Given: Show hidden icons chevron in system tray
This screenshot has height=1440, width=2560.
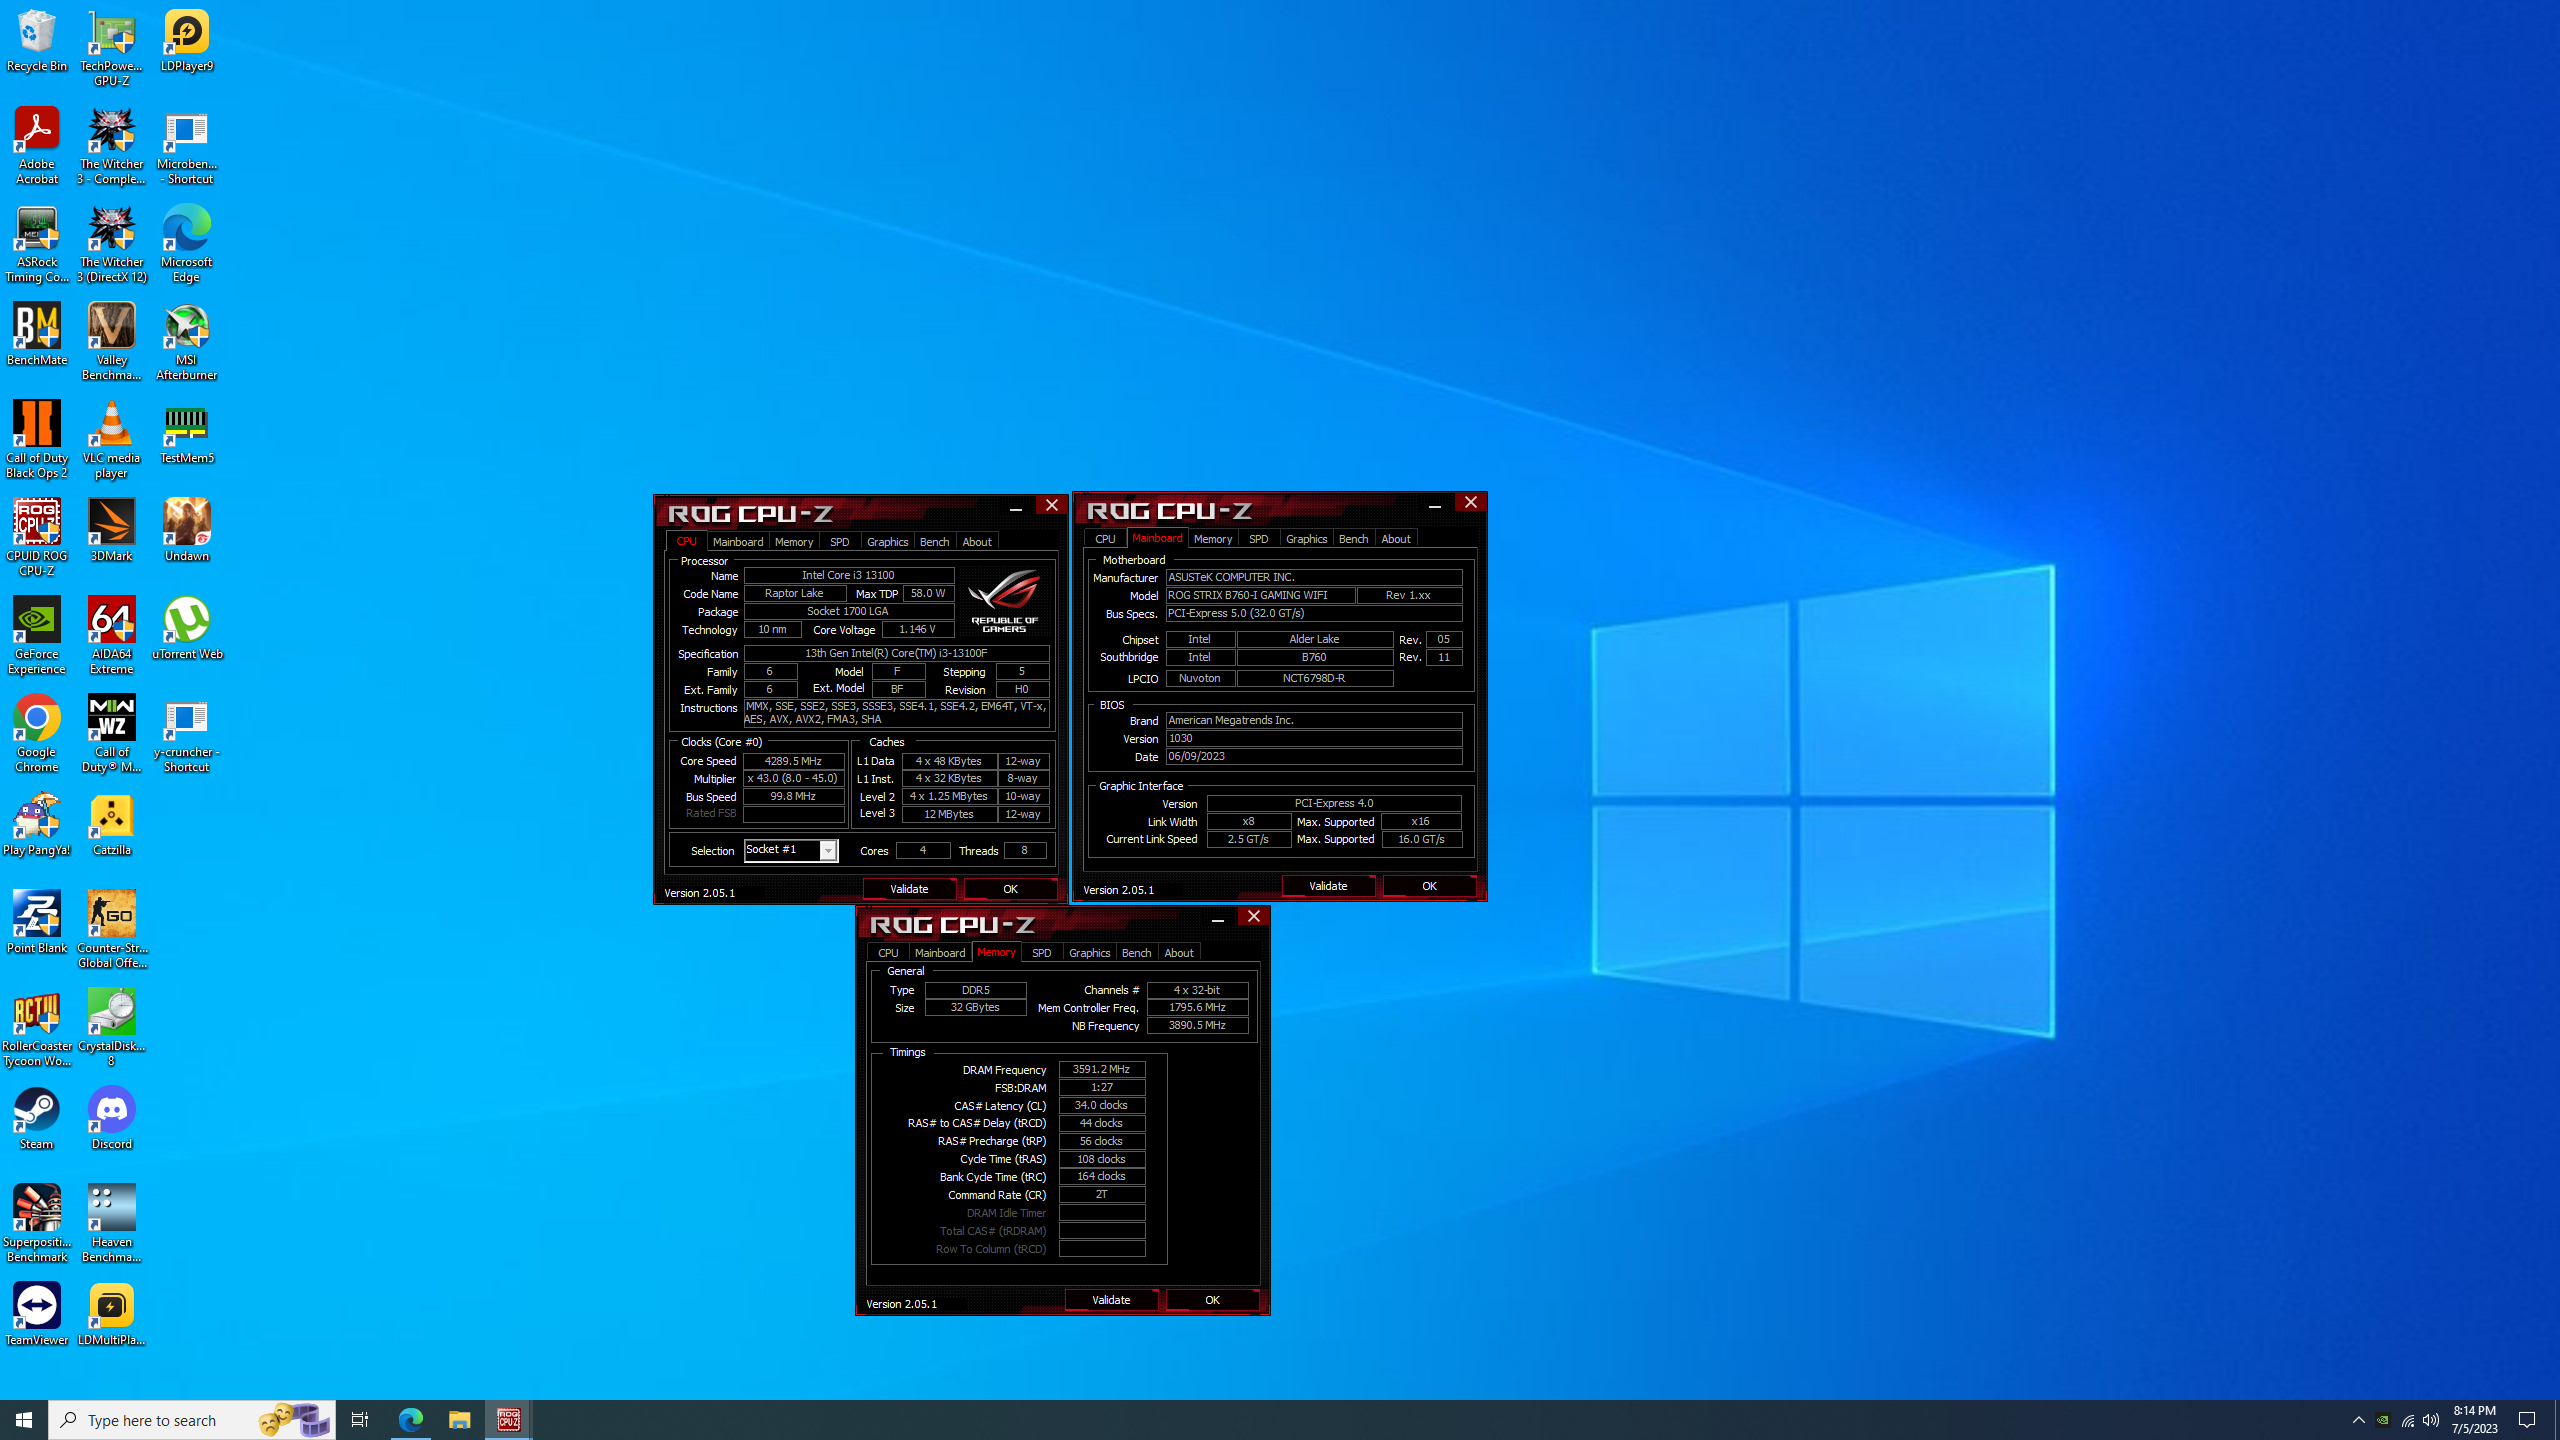Looking at the screenshot, I should coord(2358,1420).
